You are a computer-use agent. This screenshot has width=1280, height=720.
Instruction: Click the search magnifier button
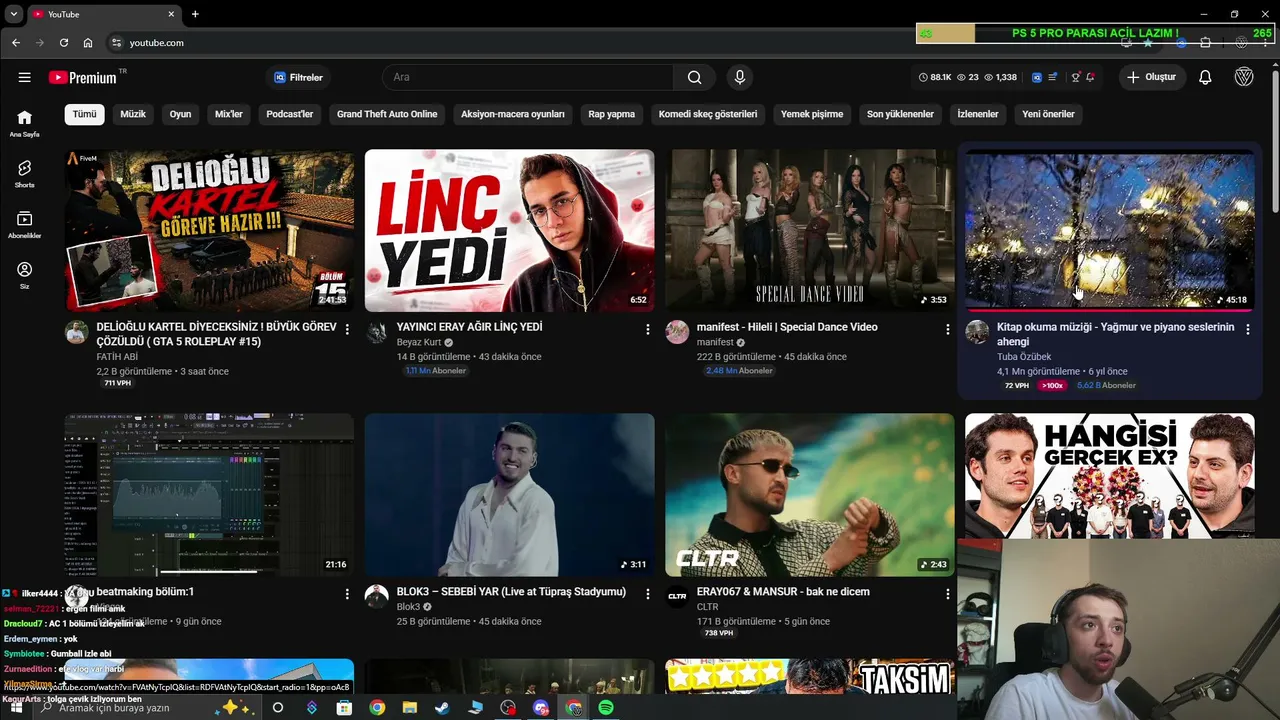tap(695, 77)
